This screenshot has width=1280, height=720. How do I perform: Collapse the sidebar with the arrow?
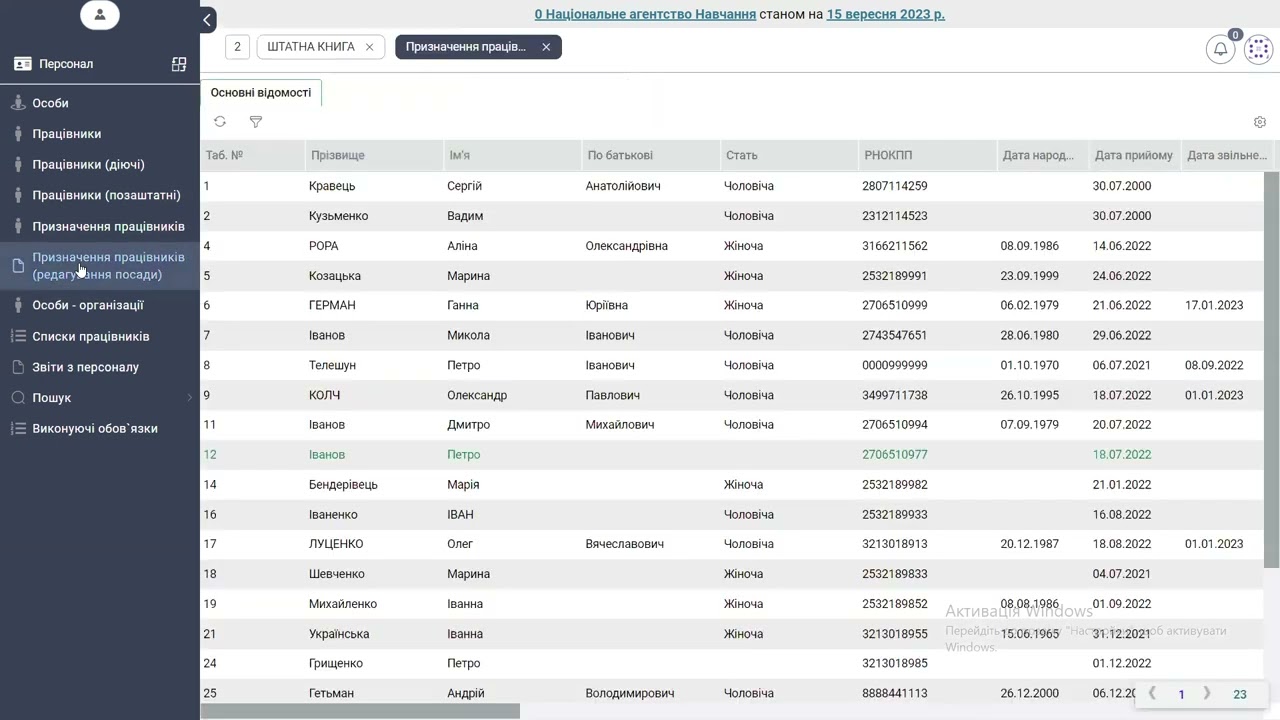pos(207,20)
